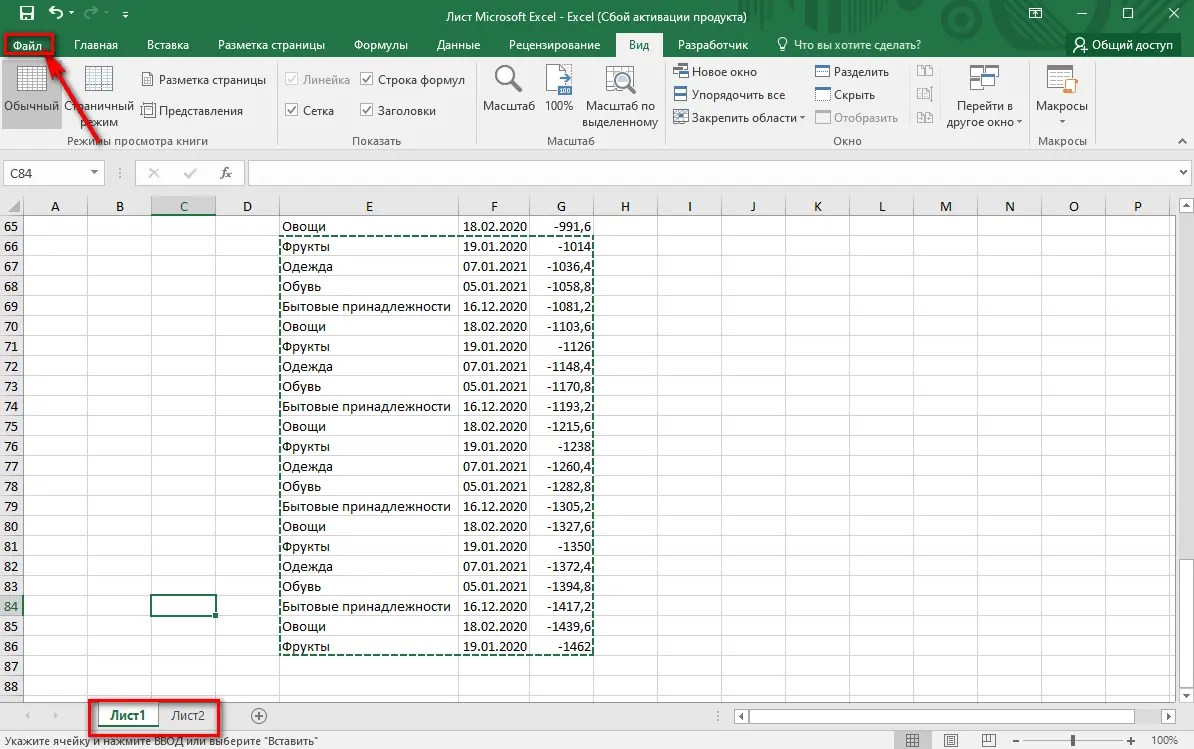Viewport: 1194px width, 749px height.
Task: Switch to the Рецензирование tab
Action: coord(554,45)
